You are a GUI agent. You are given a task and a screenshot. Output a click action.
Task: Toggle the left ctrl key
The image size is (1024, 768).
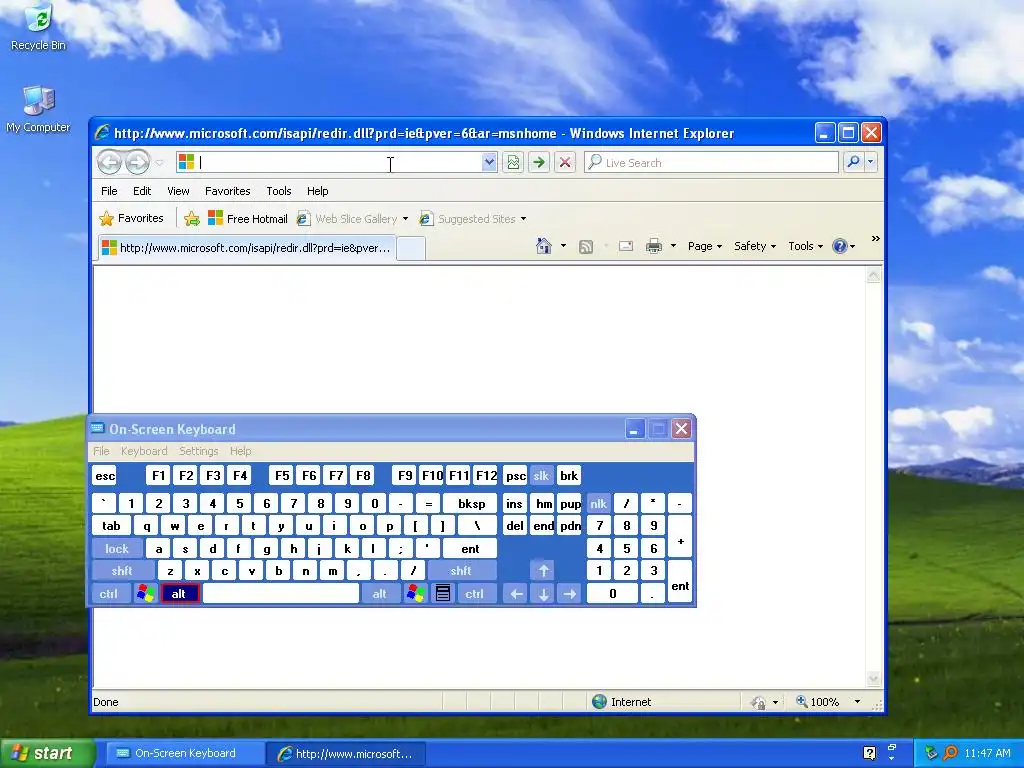(109, 594)
